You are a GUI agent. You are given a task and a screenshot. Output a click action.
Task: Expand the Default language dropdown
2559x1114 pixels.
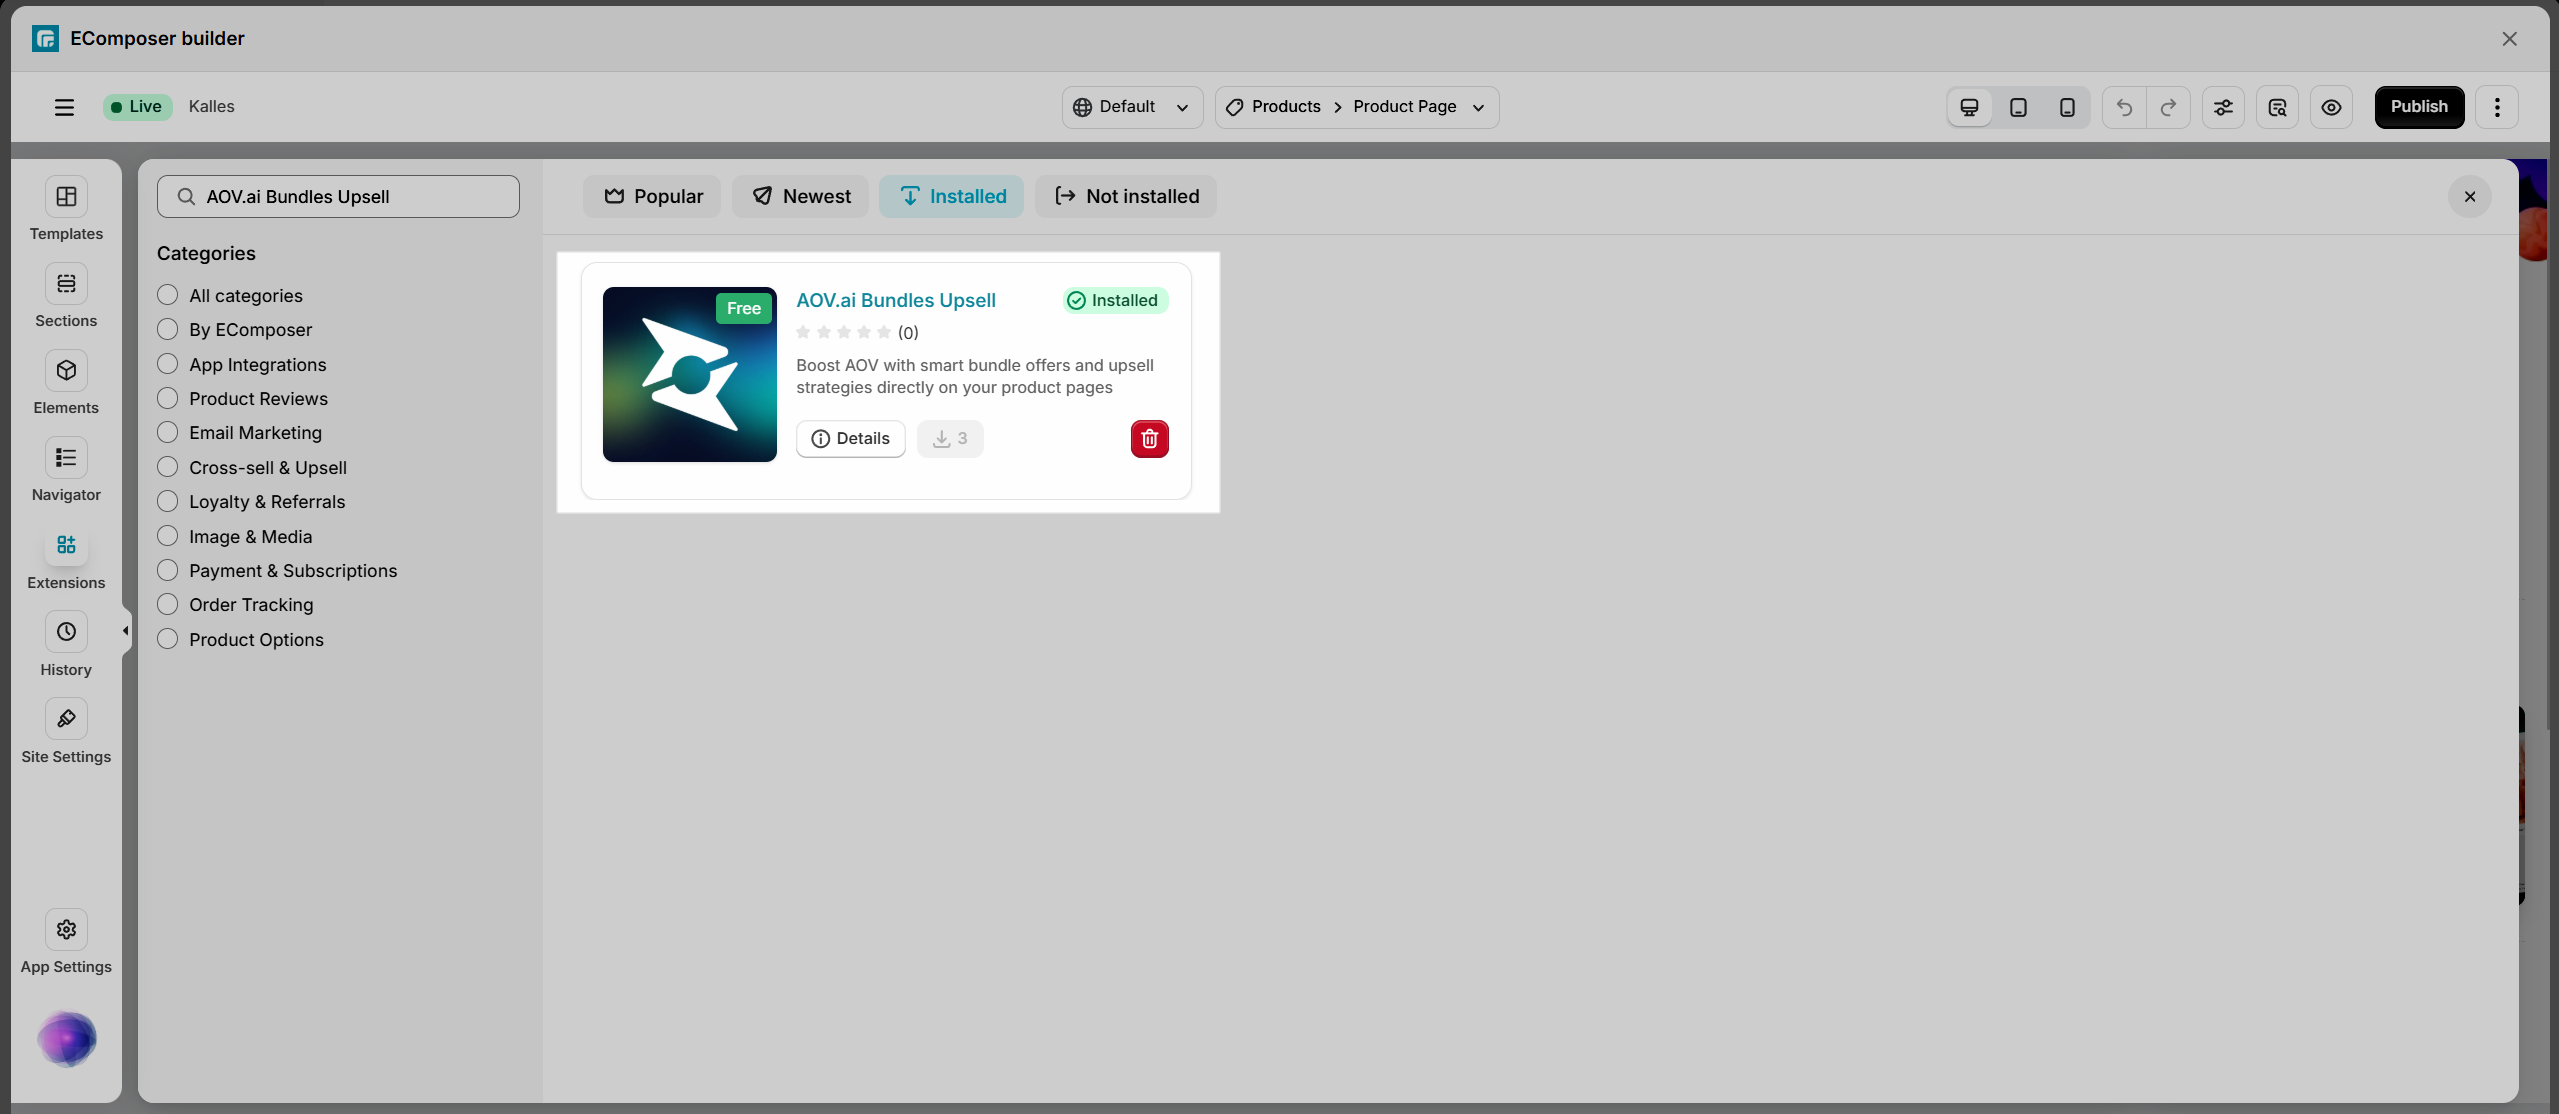pyautogui.click(x=1132, y=107)
